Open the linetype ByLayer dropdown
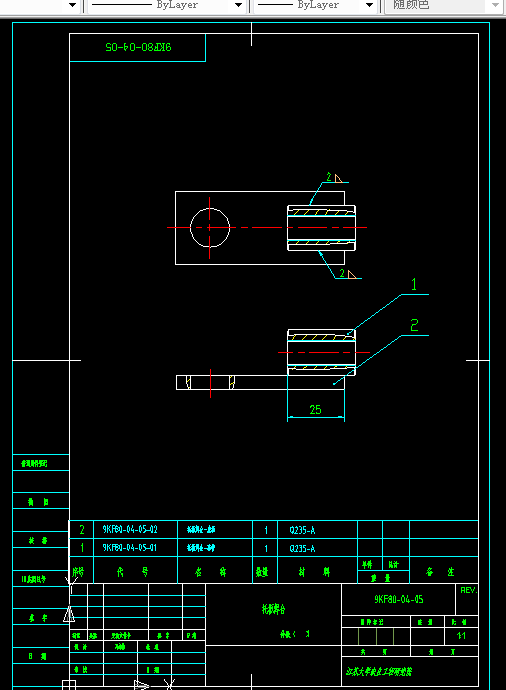 coord(167,5)
